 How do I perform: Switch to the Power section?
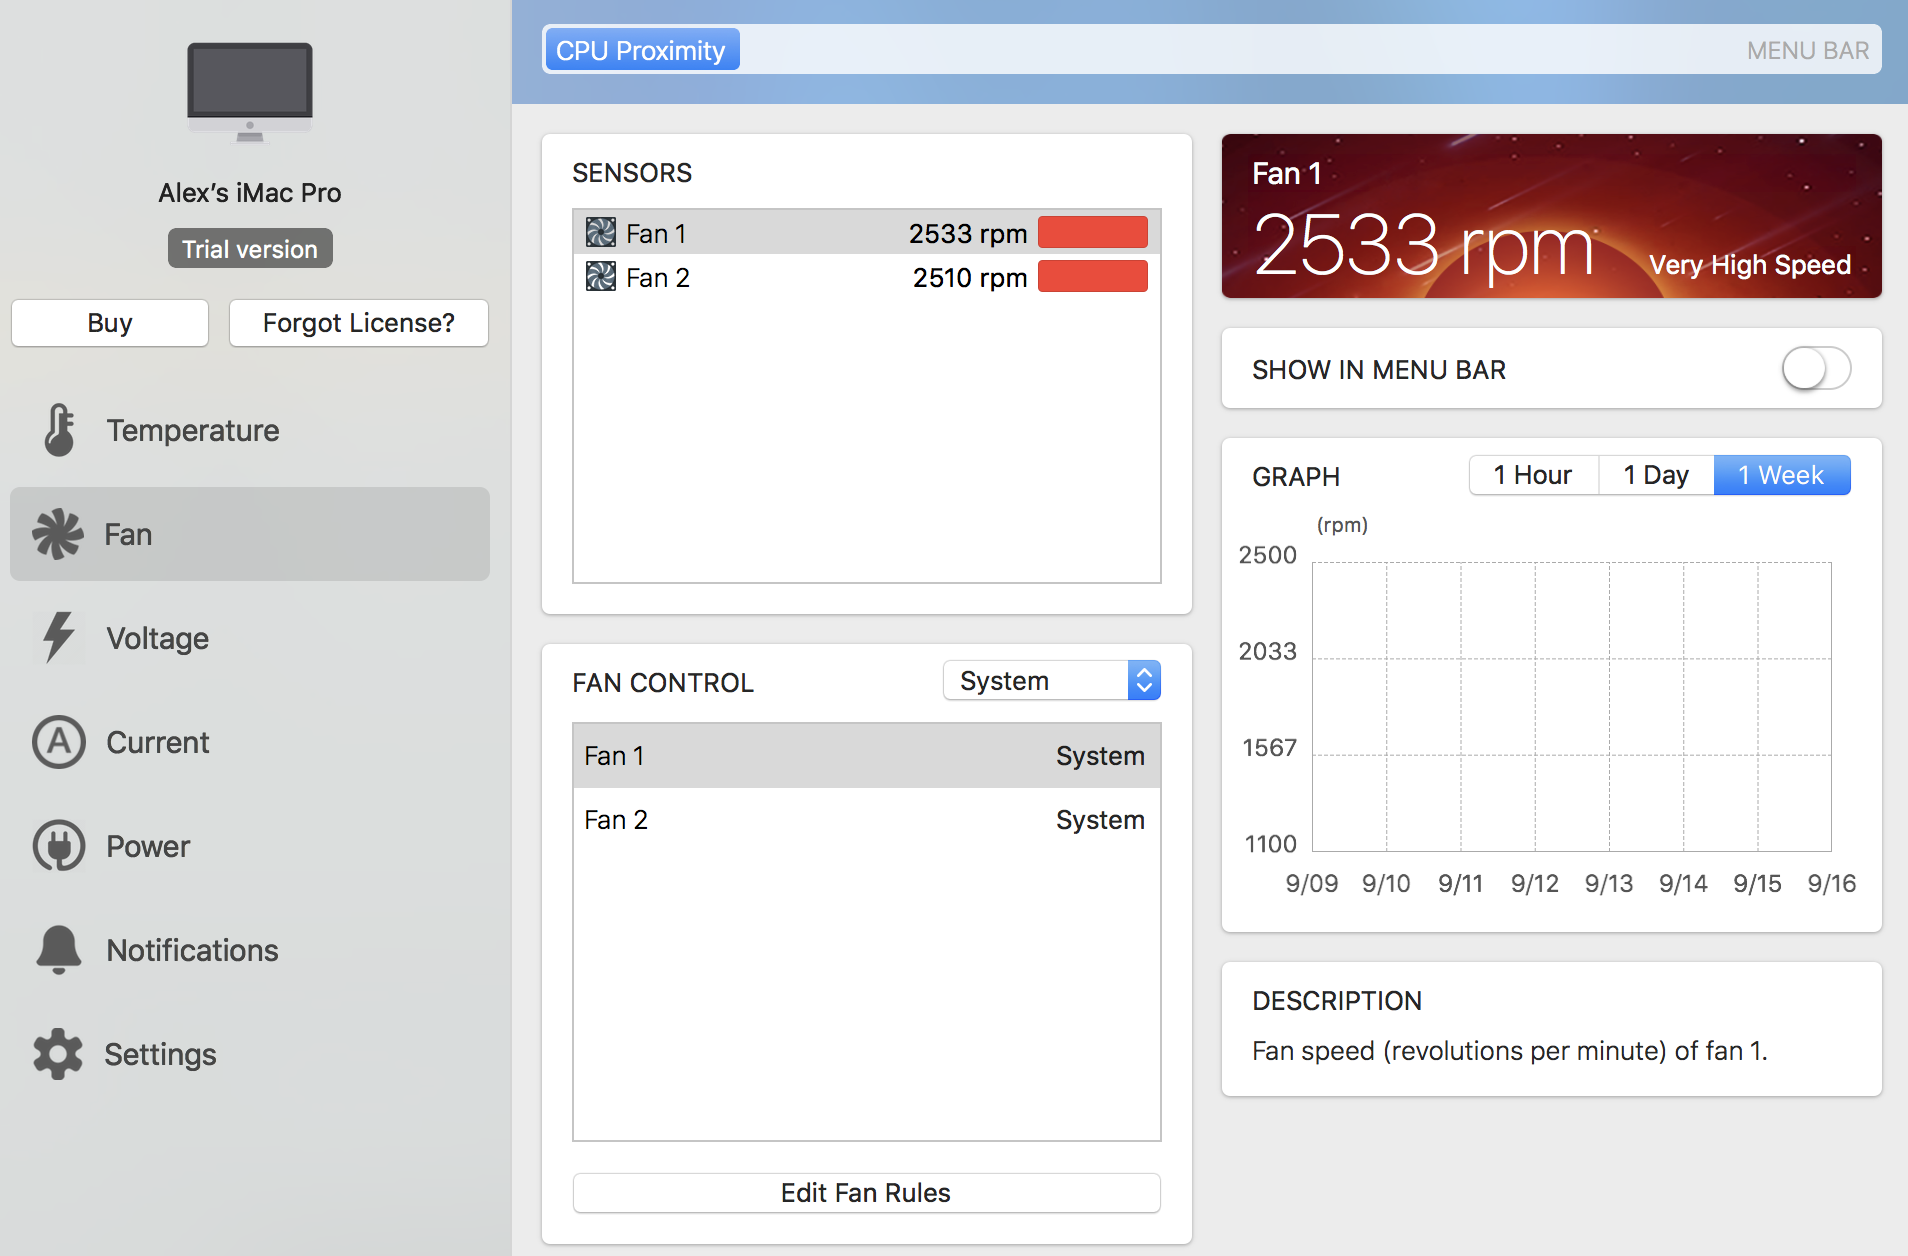click(x=250, y=846)
